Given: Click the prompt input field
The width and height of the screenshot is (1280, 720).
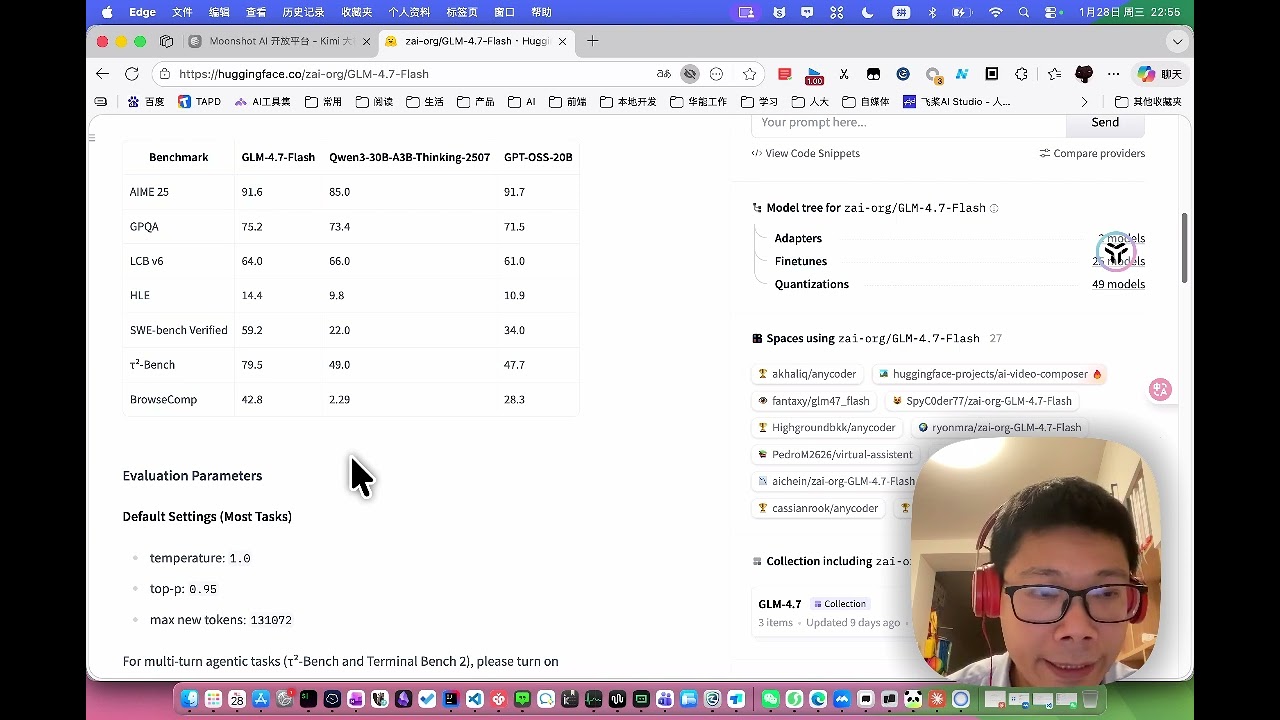Looking at the screenshot, I should click(x=908, y=122).
